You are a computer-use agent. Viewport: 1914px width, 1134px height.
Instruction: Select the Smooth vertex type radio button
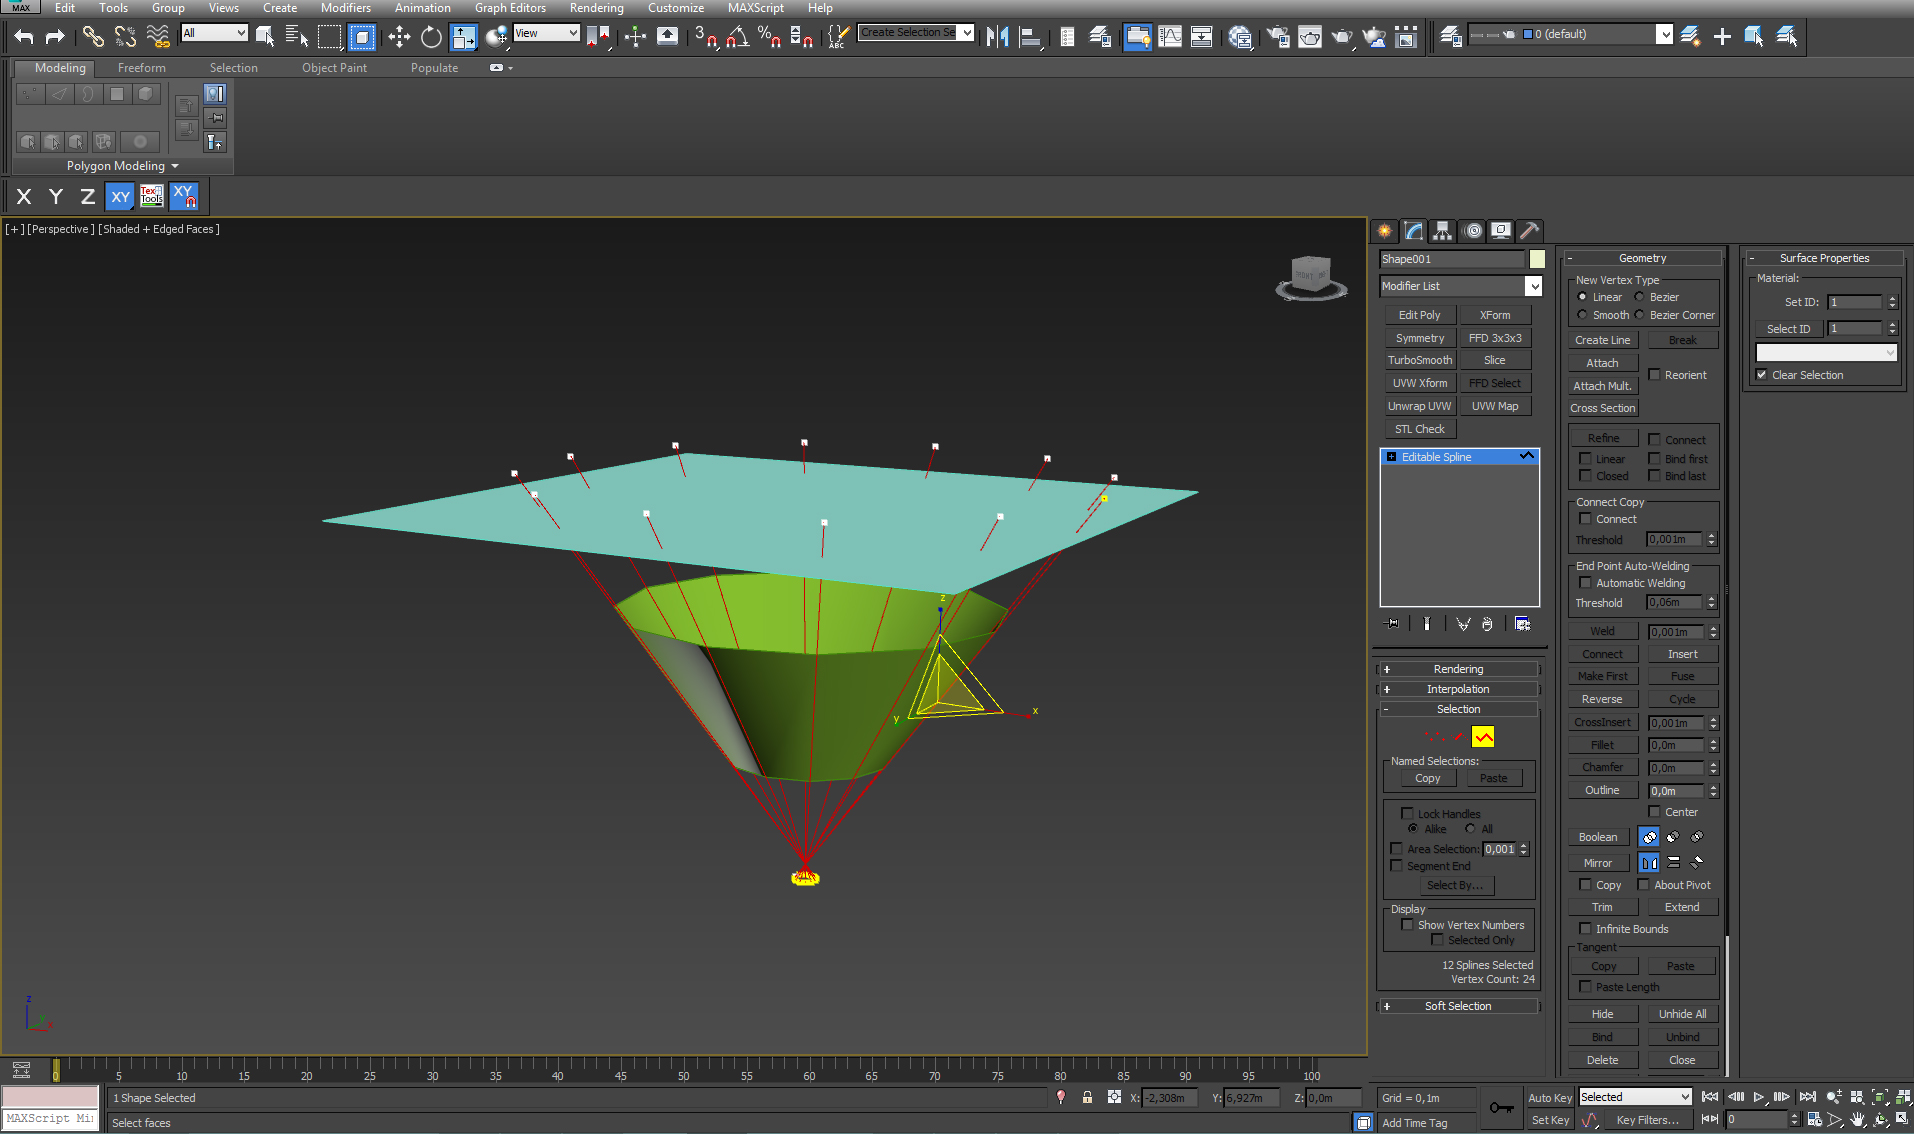(1582, 315)
